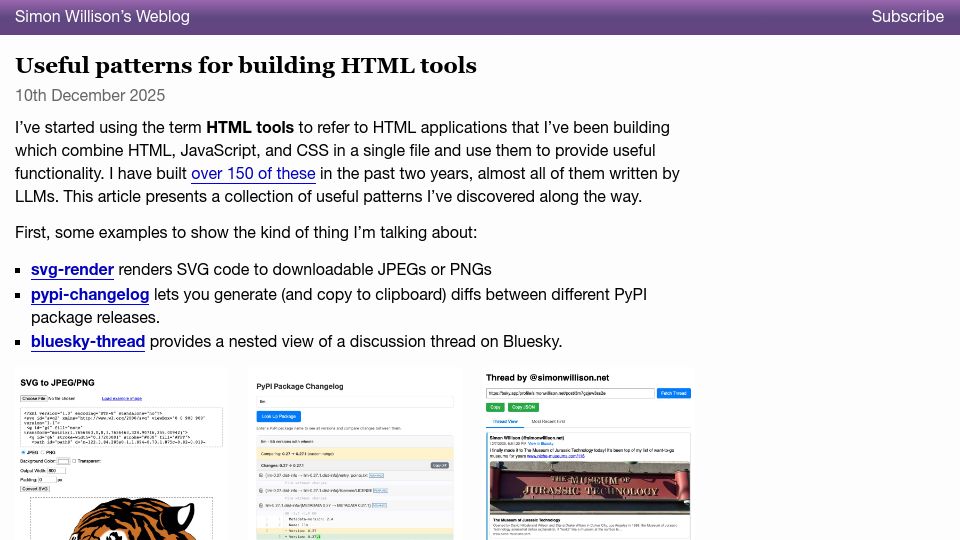Open the bluesky-thread tool link
Viewport: 960px width, 540px height.
[88, 342]
